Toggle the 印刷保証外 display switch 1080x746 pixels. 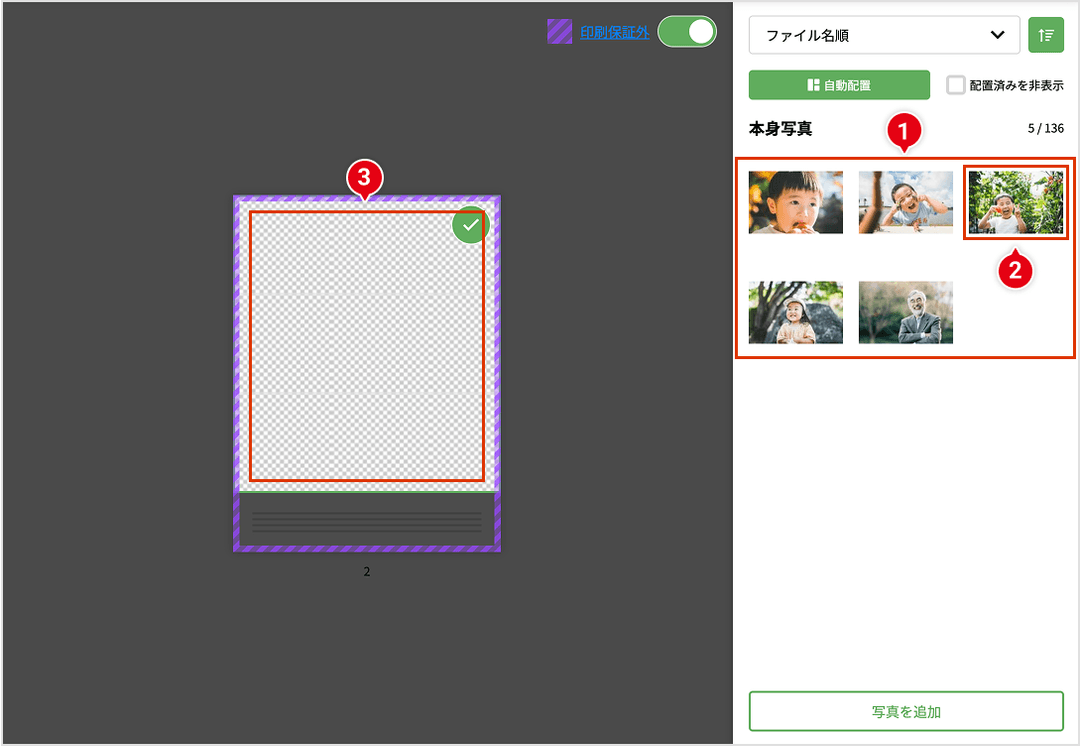(x=687, y=32)
